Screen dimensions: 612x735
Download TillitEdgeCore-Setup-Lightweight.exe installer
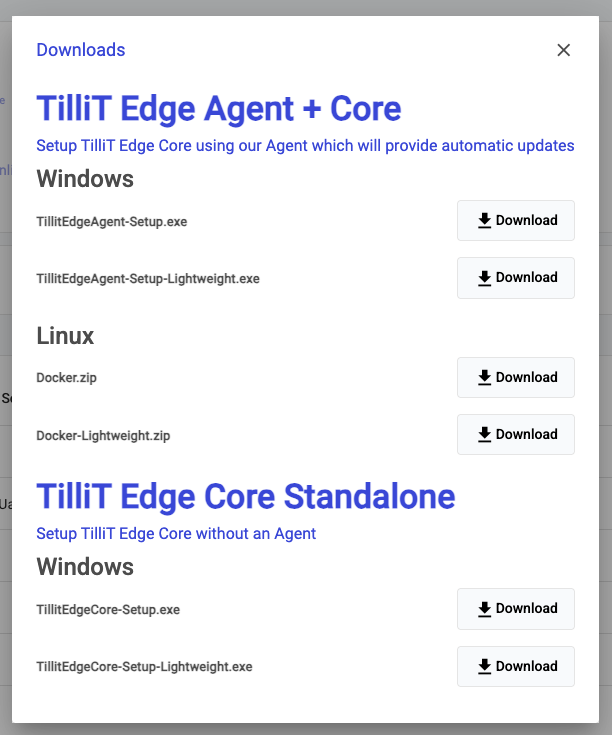515,667
